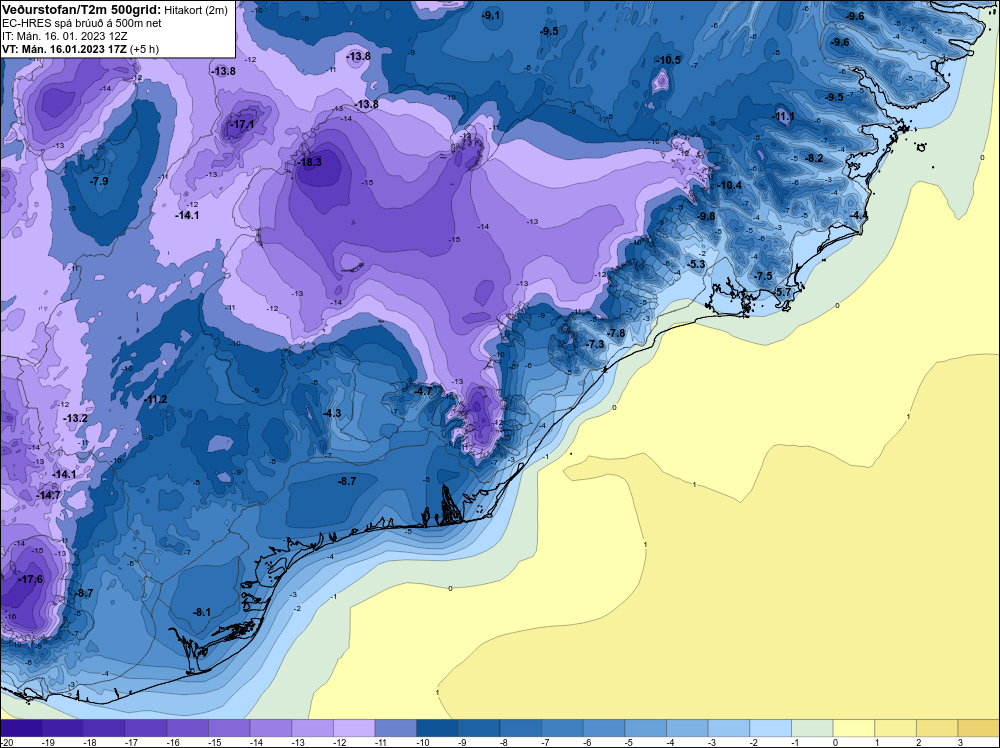Click the legend scale label 3

961,742
